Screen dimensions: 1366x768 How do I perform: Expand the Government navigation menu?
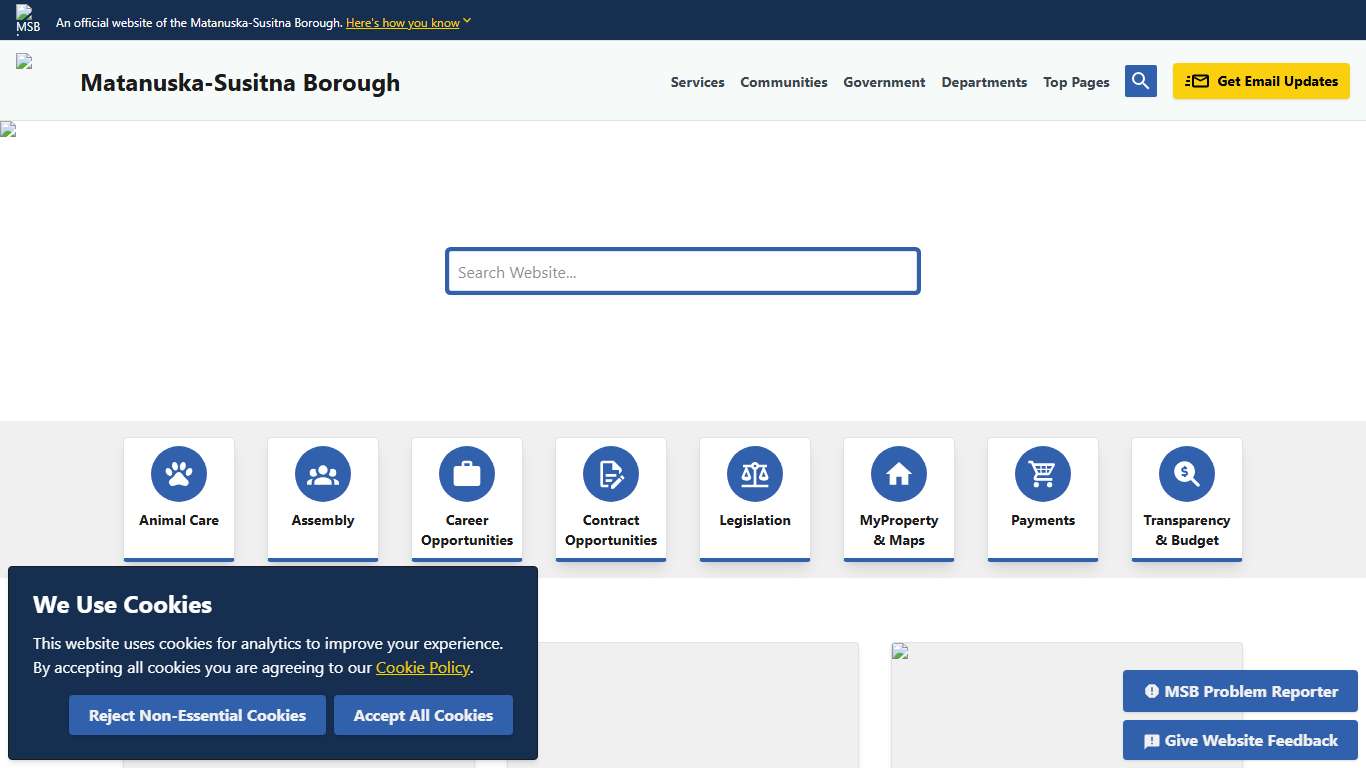tap(884, 82)
